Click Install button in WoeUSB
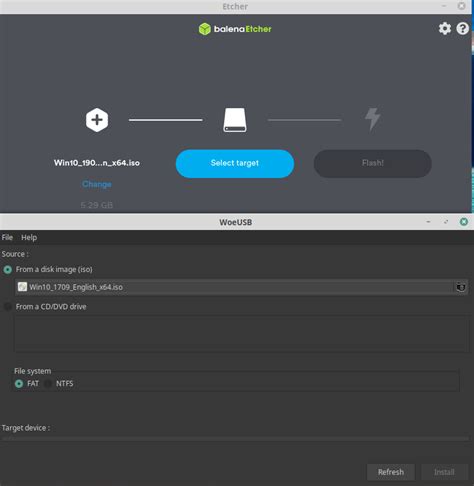 click(x=444, y=472)
